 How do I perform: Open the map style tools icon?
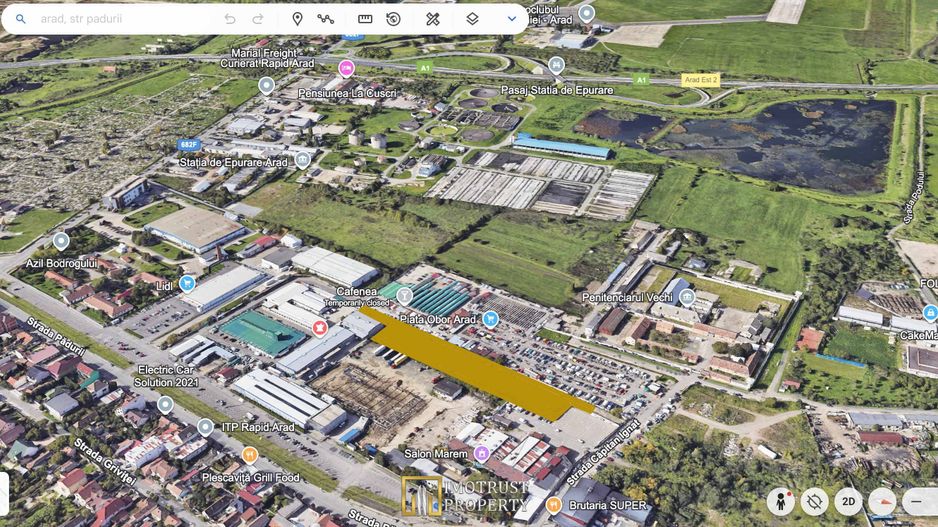point(432,19)
